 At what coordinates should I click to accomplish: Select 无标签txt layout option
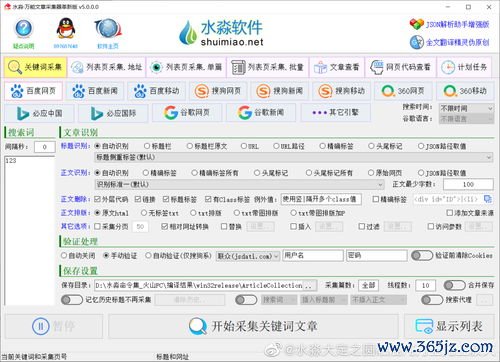(160, 213)
